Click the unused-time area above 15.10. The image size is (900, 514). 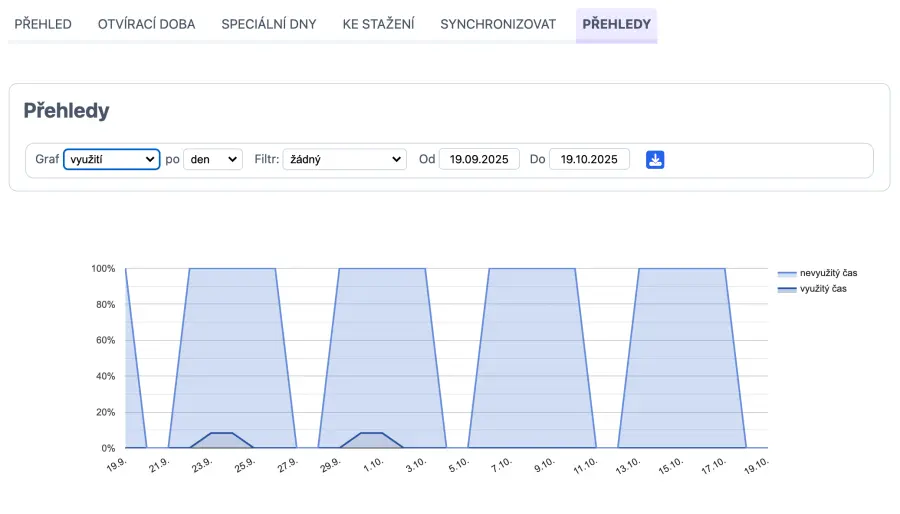[x=682, y=350]
